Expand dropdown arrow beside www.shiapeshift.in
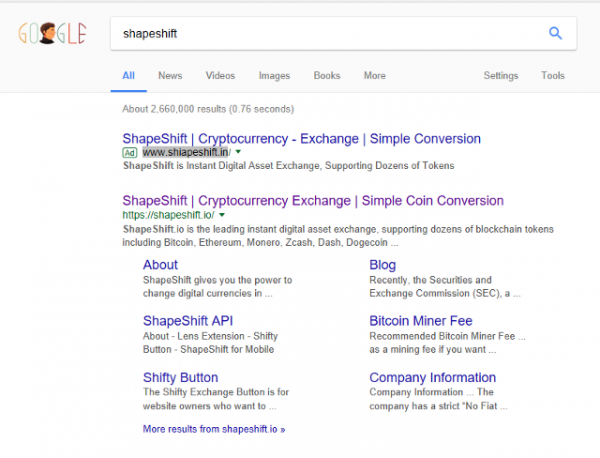Screen dimensions: 600x458 (x=238, y=152)
